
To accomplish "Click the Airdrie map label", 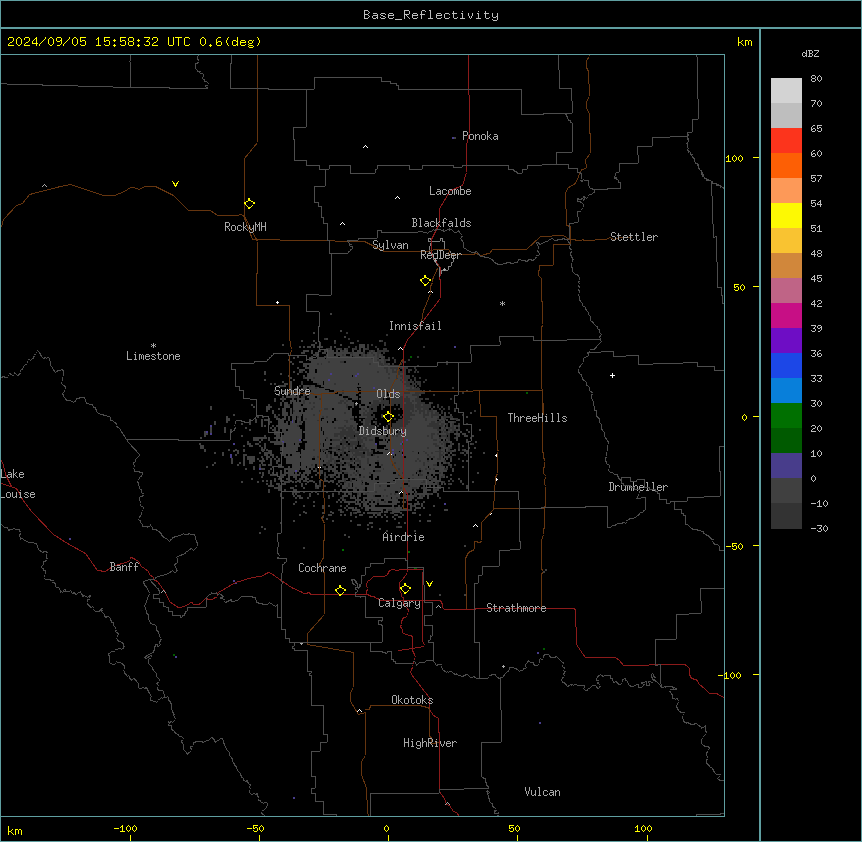I will [404, 537].
